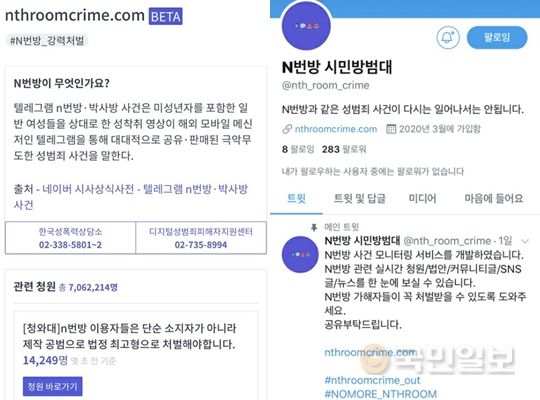Click the avatar beside the pinned tweet
Viewport: 540px width, 400px height.
(x=300, y=255)
